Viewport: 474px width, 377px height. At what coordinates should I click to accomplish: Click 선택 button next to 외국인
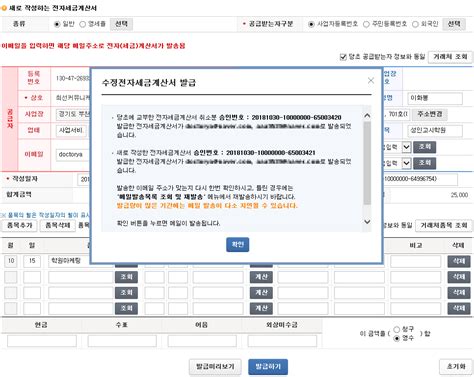tap(454, 24)
